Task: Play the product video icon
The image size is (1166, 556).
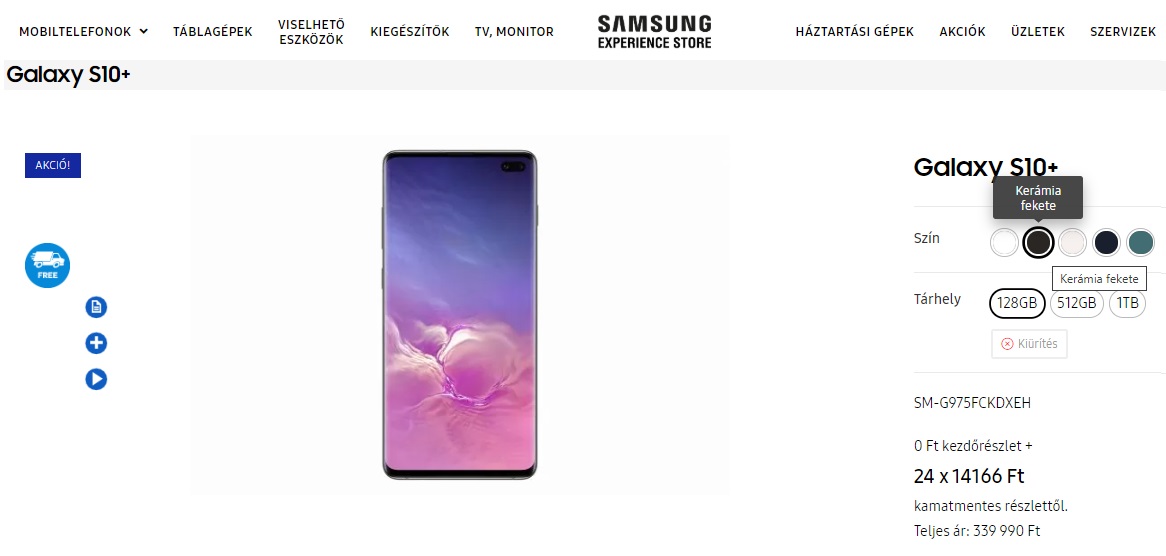Action: pyautogui.click(x=96, y=380)
